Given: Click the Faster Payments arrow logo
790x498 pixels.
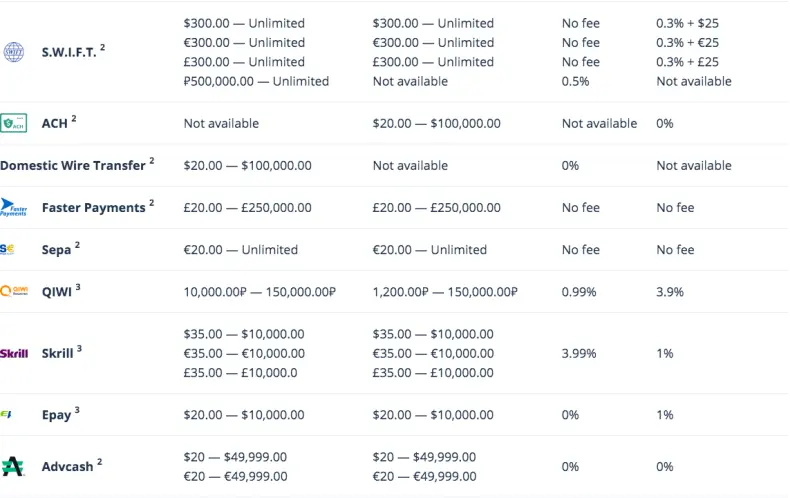Looking at the screenshot, I should pos(14,207).
